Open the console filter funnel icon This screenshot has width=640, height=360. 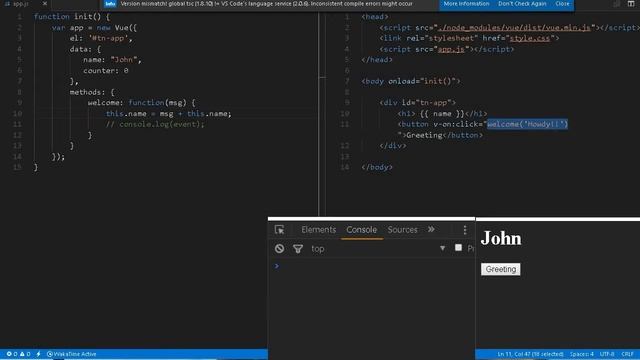pyautogui.click(x=298, y=249)
